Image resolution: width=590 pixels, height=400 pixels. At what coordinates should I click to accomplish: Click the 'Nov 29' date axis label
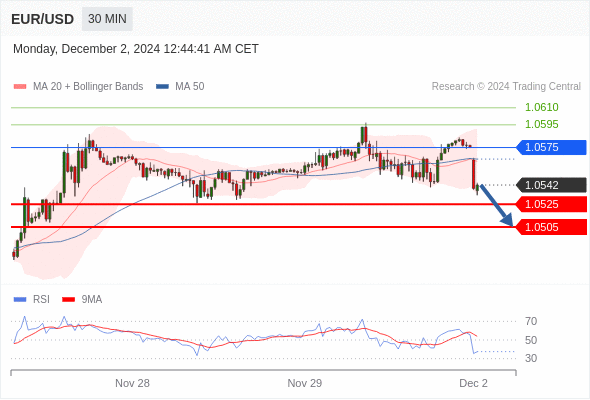[304, 383]
